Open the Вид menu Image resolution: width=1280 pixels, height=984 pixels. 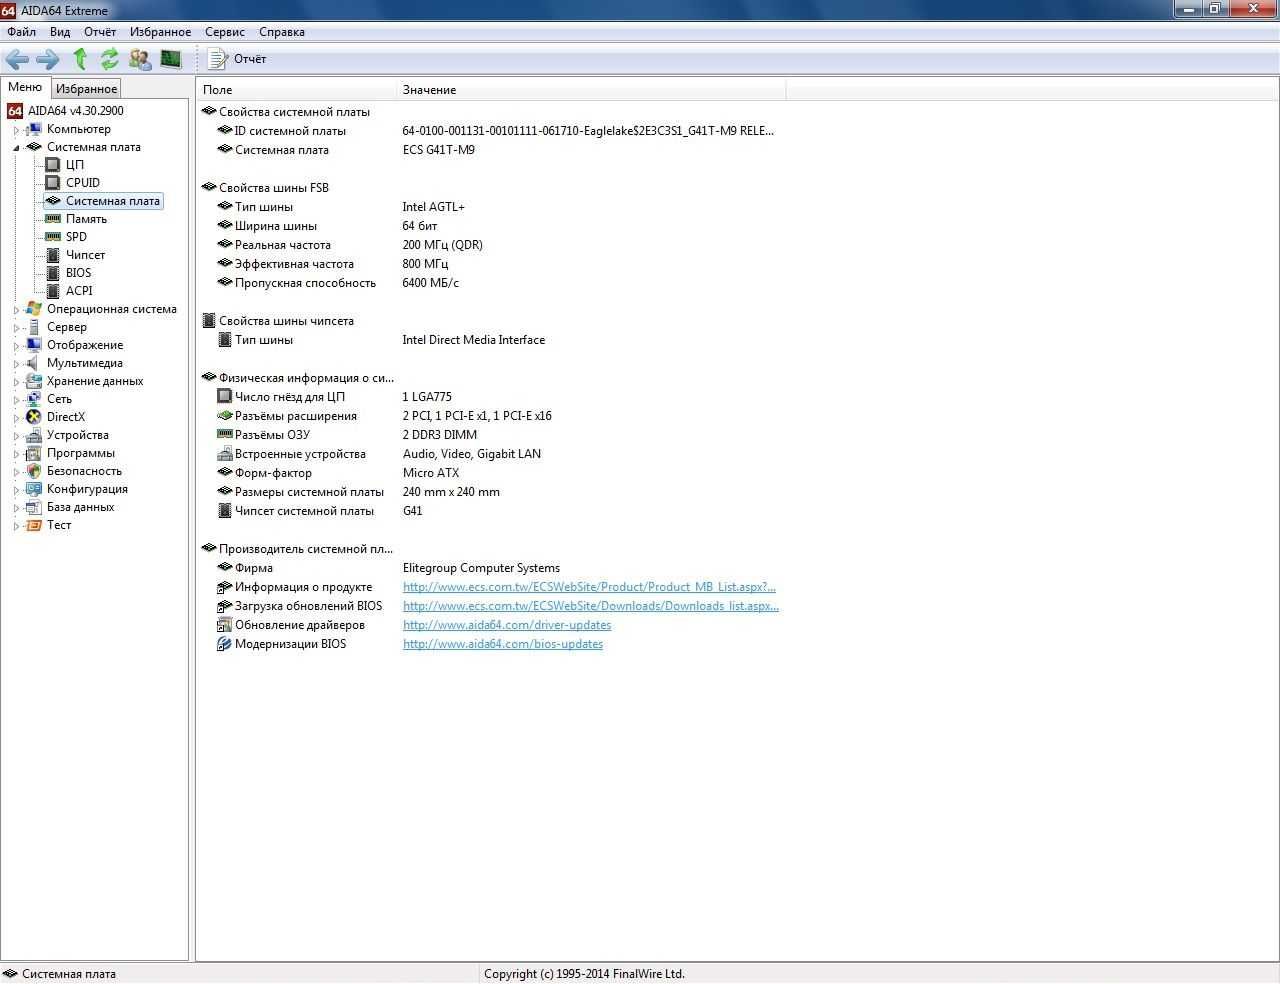tap(60, 32)
